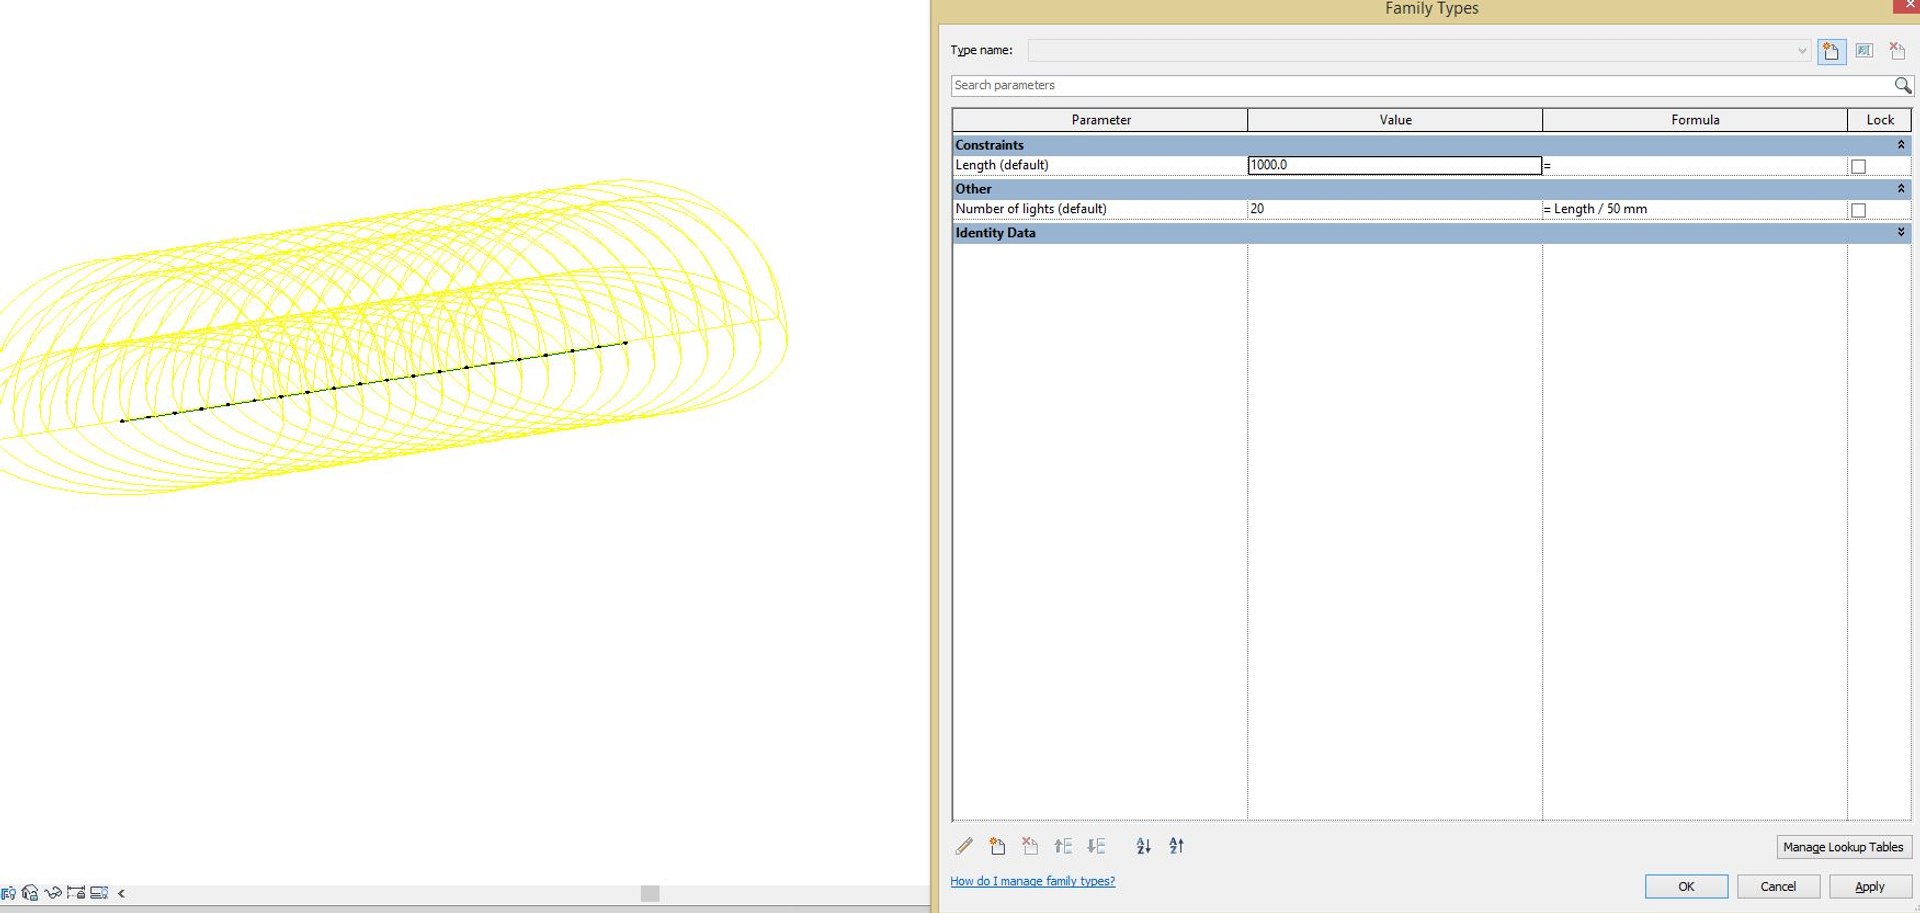Click the Reveal Constraints dimension lock icon

click(x=76, y=893)
